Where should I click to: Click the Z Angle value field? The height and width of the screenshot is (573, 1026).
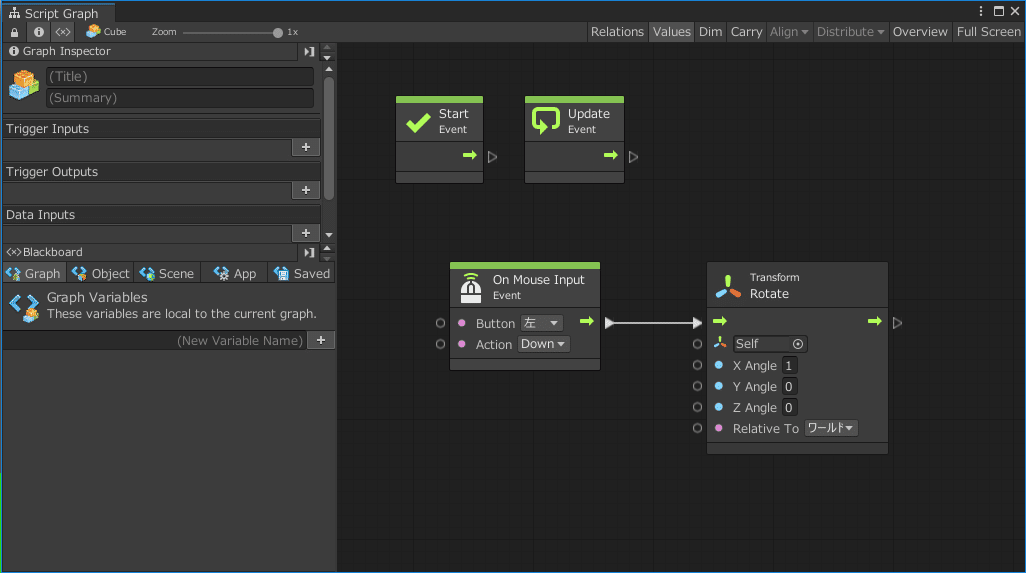pos(789,408)
